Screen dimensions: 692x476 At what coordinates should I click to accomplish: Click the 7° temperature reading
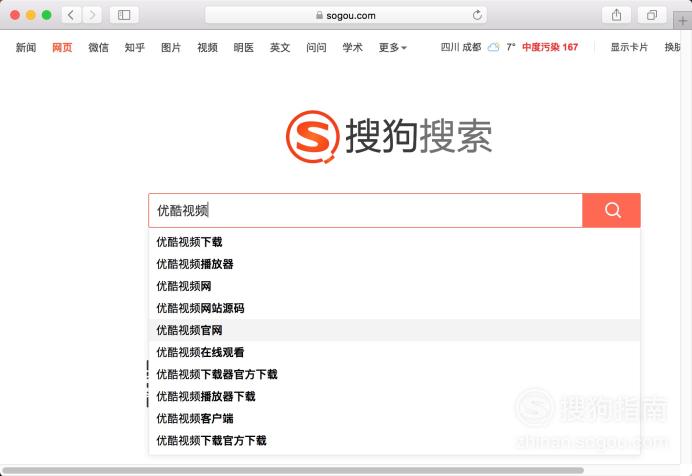coord(511,47)
